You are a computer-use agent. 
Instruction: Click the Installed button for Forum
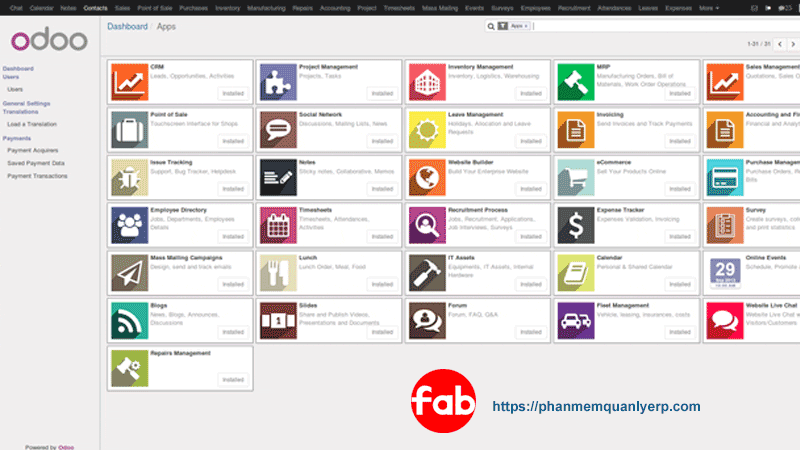pos(531,332)
